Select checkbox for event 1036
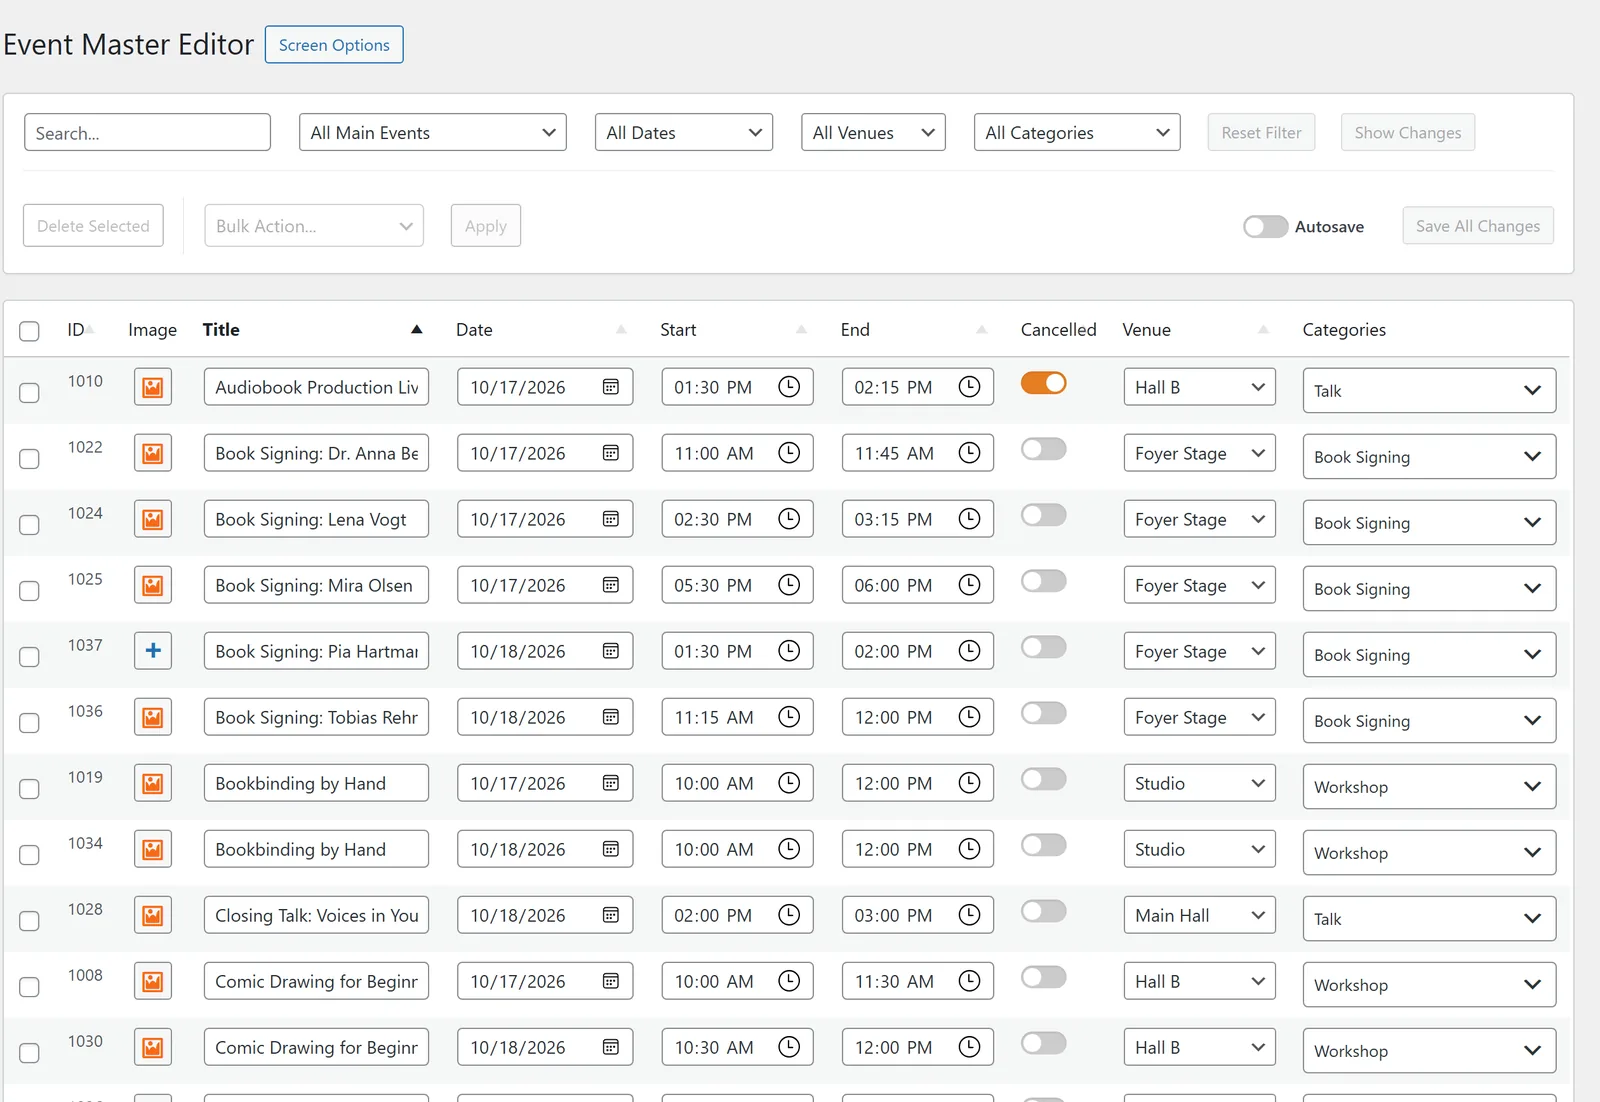 tap(29, 723)
